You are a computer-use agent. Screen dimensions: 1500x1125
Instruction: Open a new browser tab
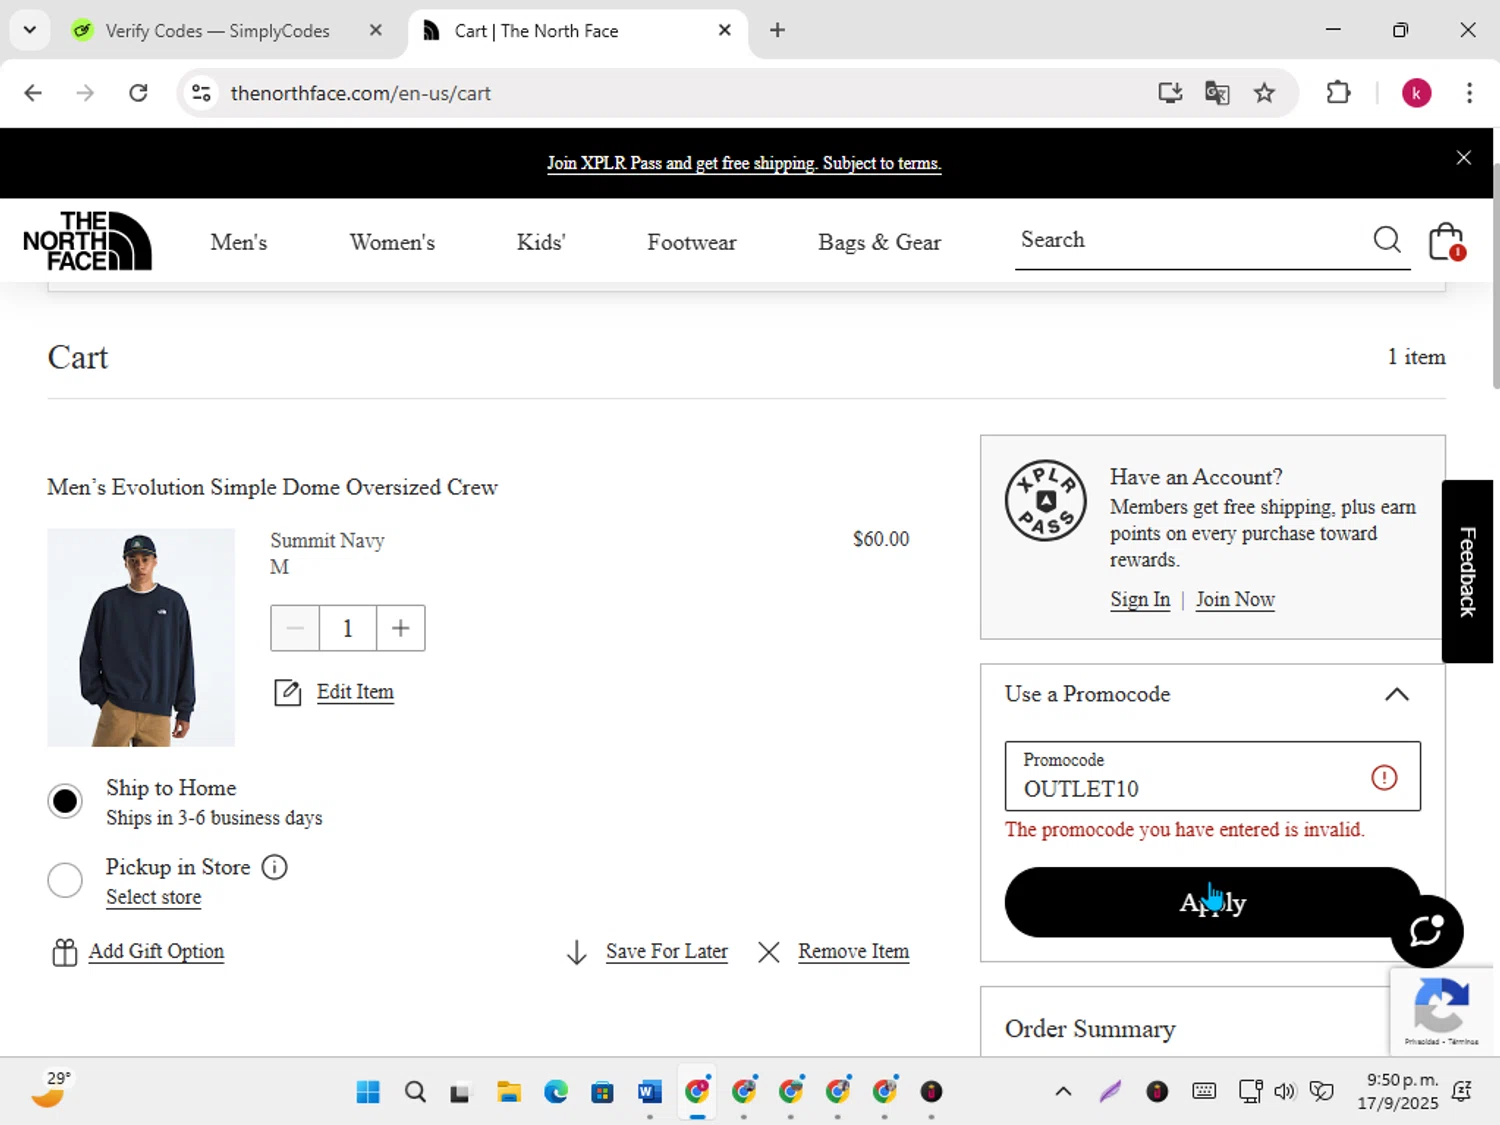coord(777,30)
